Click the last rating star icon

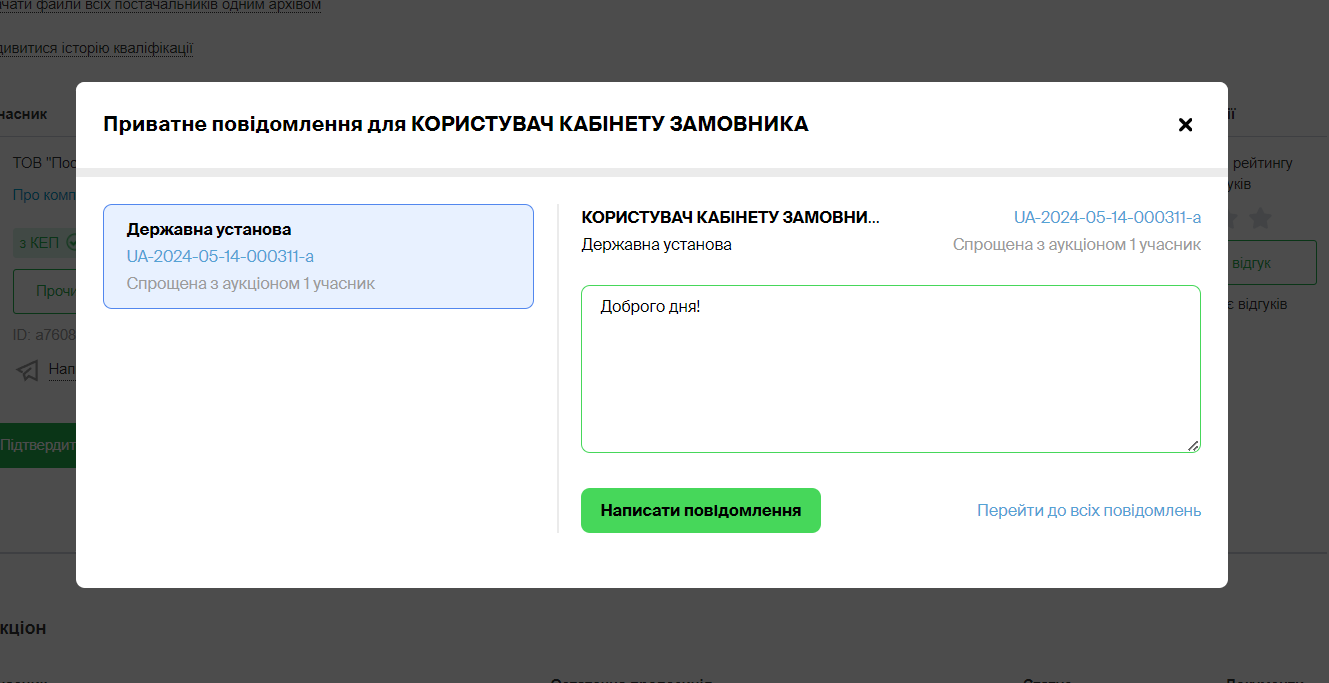point(1260,218)
